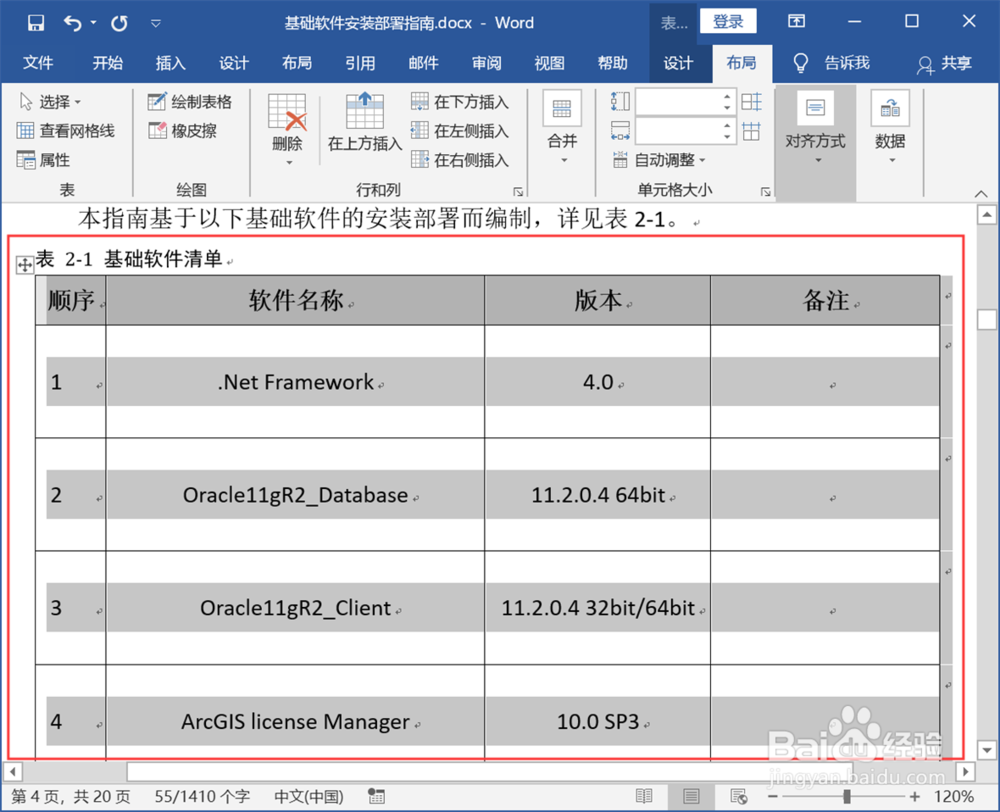Screen dimensions: 1000x812
Task: Customize the Quick Access Toolbar dropdown
Action: coord(156,24)
